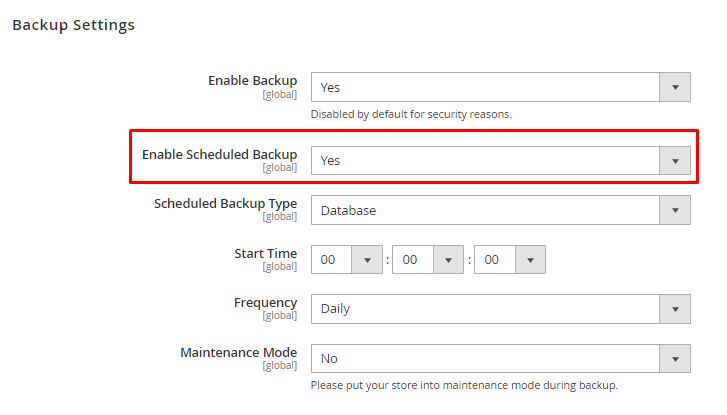
Task: Click [global] scope text under Frequency
Action: click(x=279, y=316)
